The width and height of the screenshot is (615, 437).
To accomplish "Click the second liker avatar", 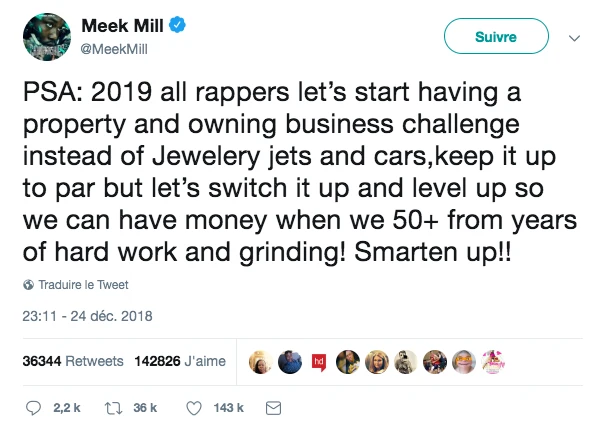I will pos(289,360).
